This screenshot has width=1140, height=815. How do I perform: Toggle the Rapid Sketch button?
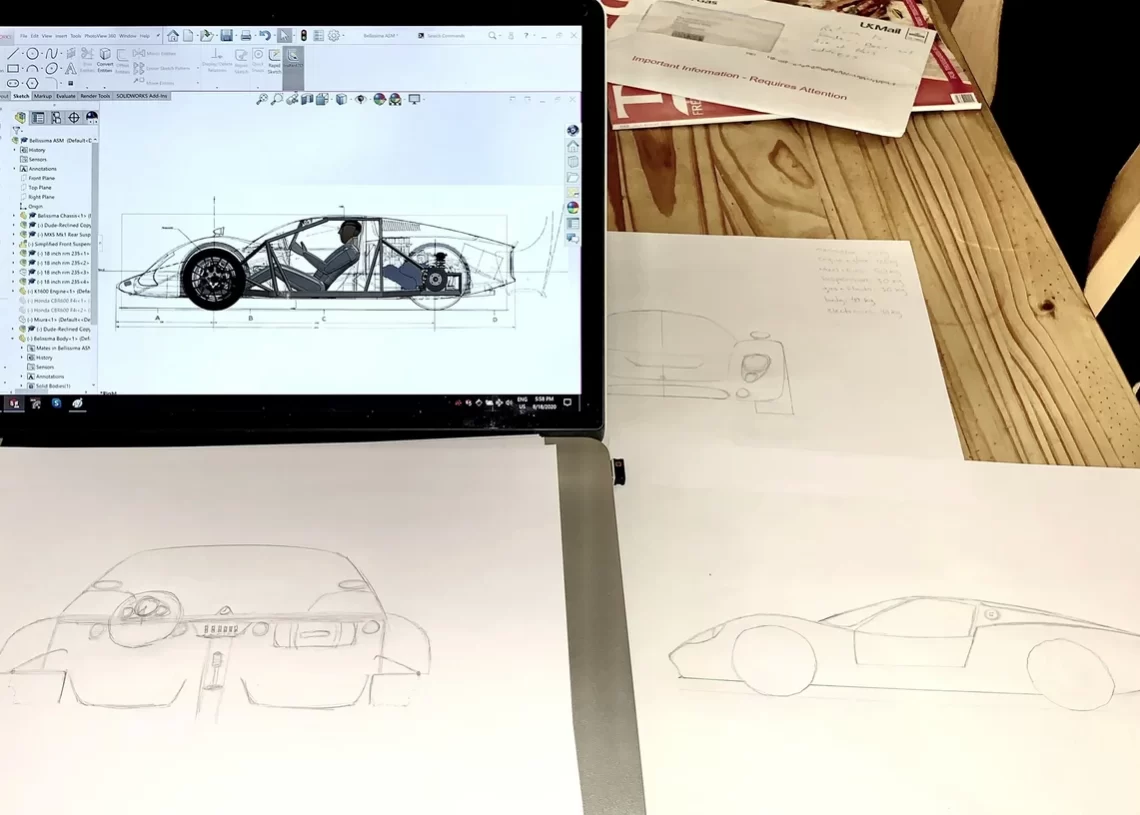[x=274, y=62]
